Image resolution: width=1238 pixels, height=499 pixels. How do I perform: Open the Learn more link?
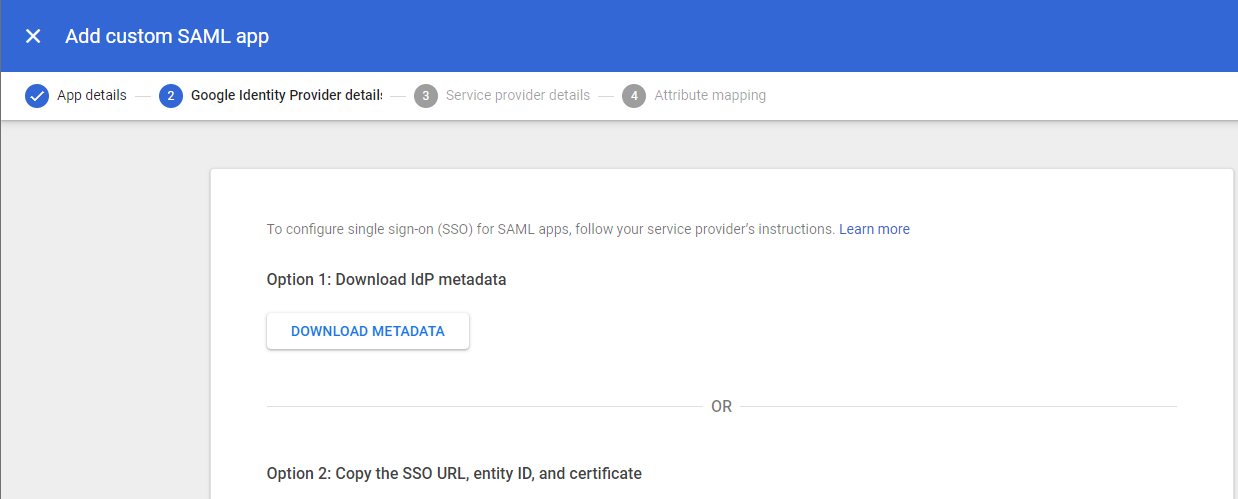874,229
